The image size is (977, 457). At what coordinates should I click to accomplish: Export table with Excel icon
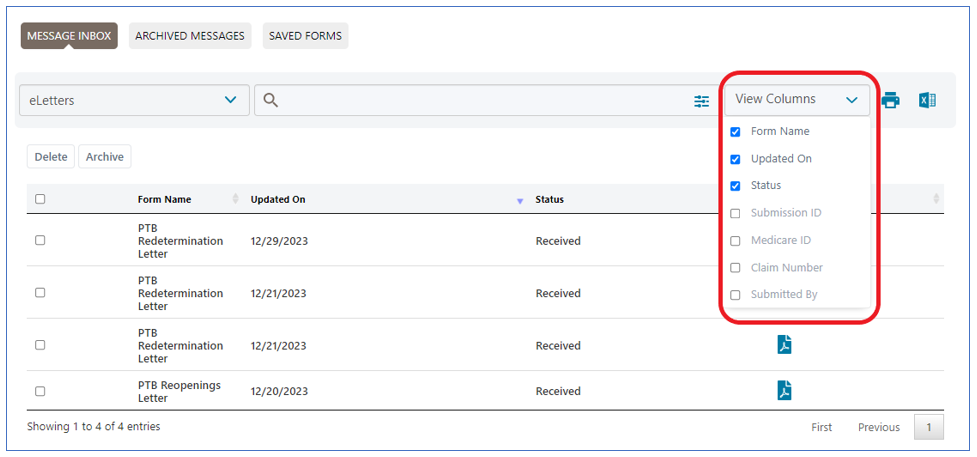(x=927, y=100)
